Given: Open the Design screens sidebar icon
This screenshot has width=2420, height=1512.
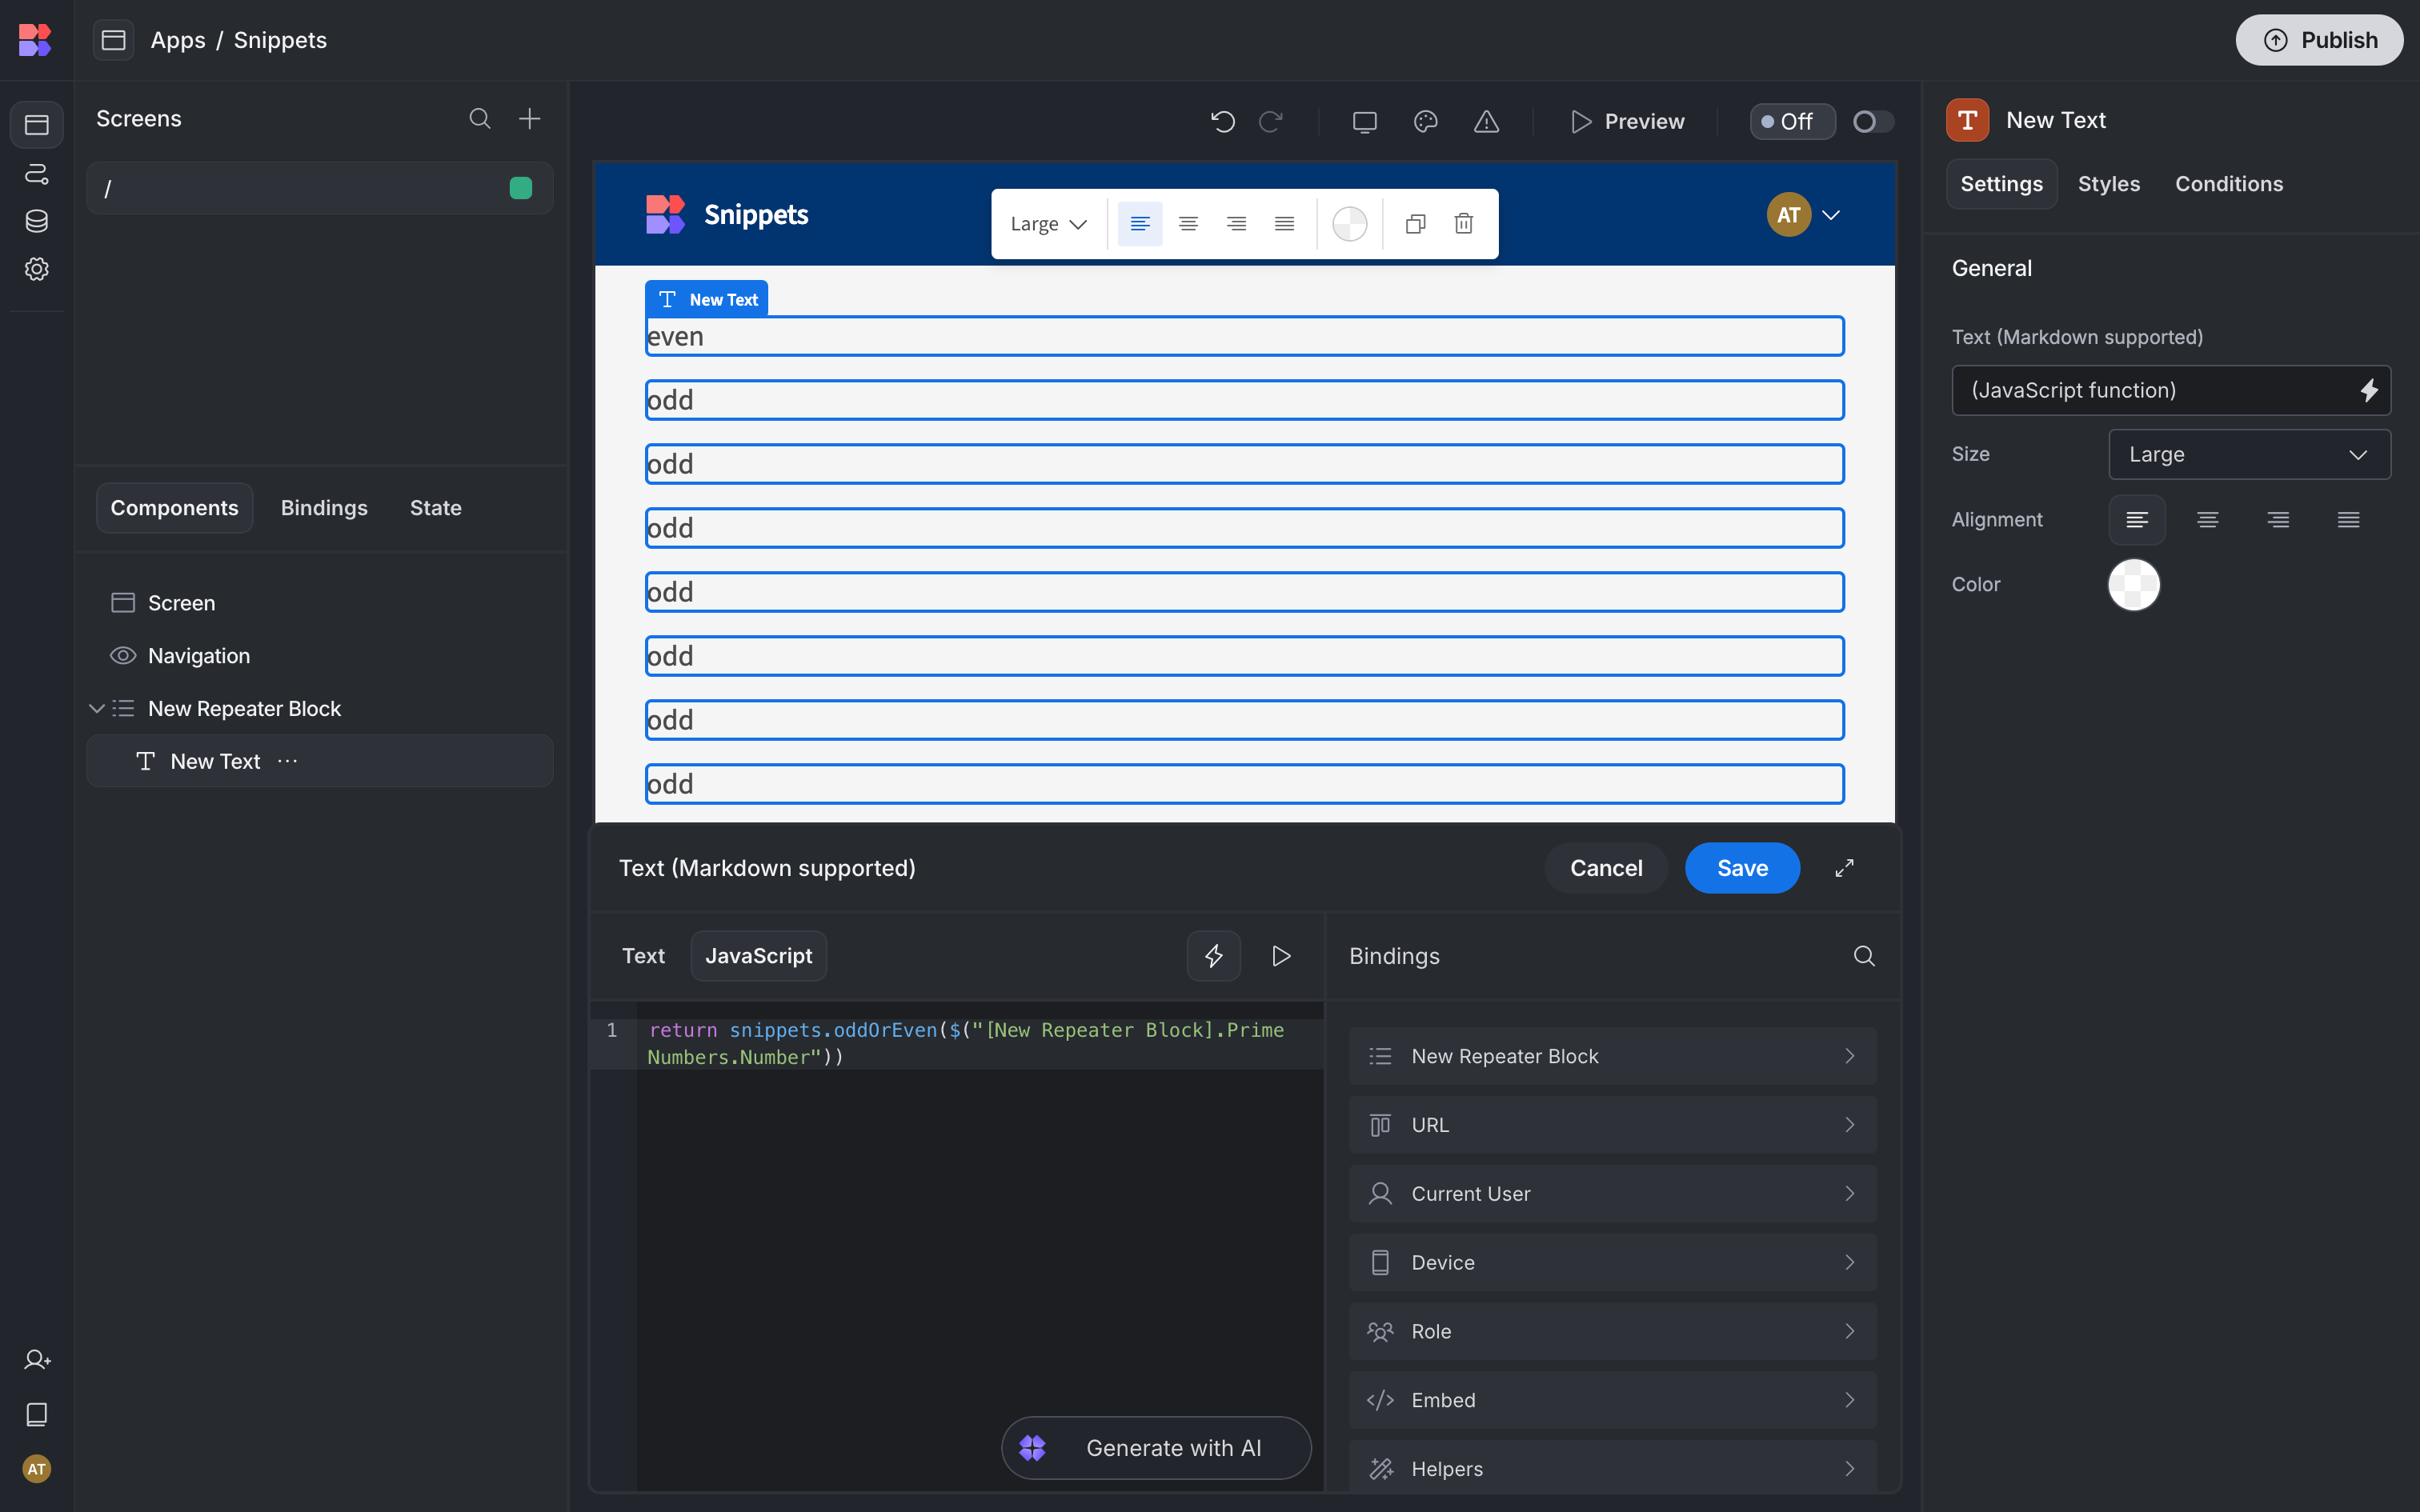Looking at the screenshot, I should point(37,125).
